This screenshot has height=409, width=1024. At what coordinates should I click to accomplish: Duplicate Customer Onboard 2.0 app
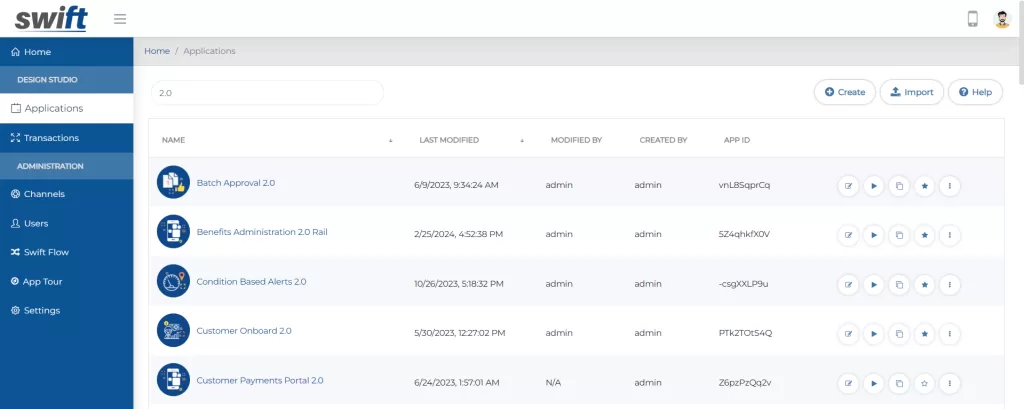coord(899,334)
